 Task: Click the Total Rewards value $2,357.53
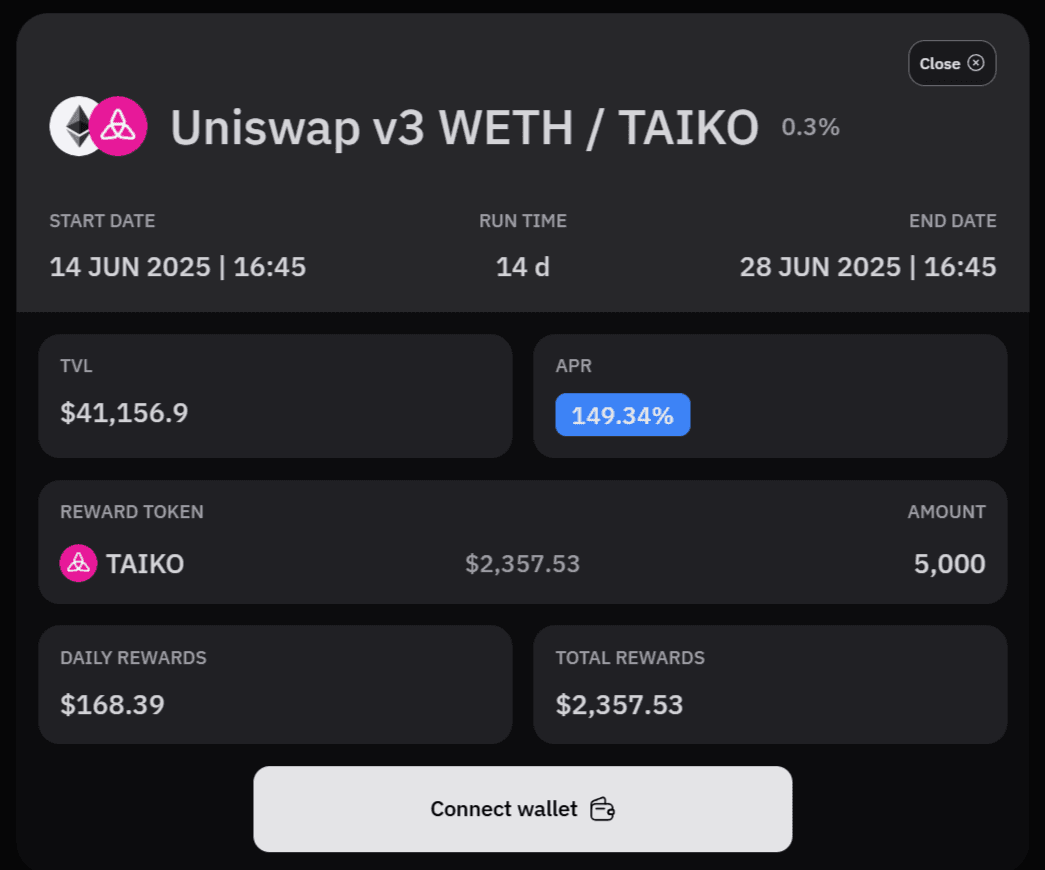click(x=619, y=705)
